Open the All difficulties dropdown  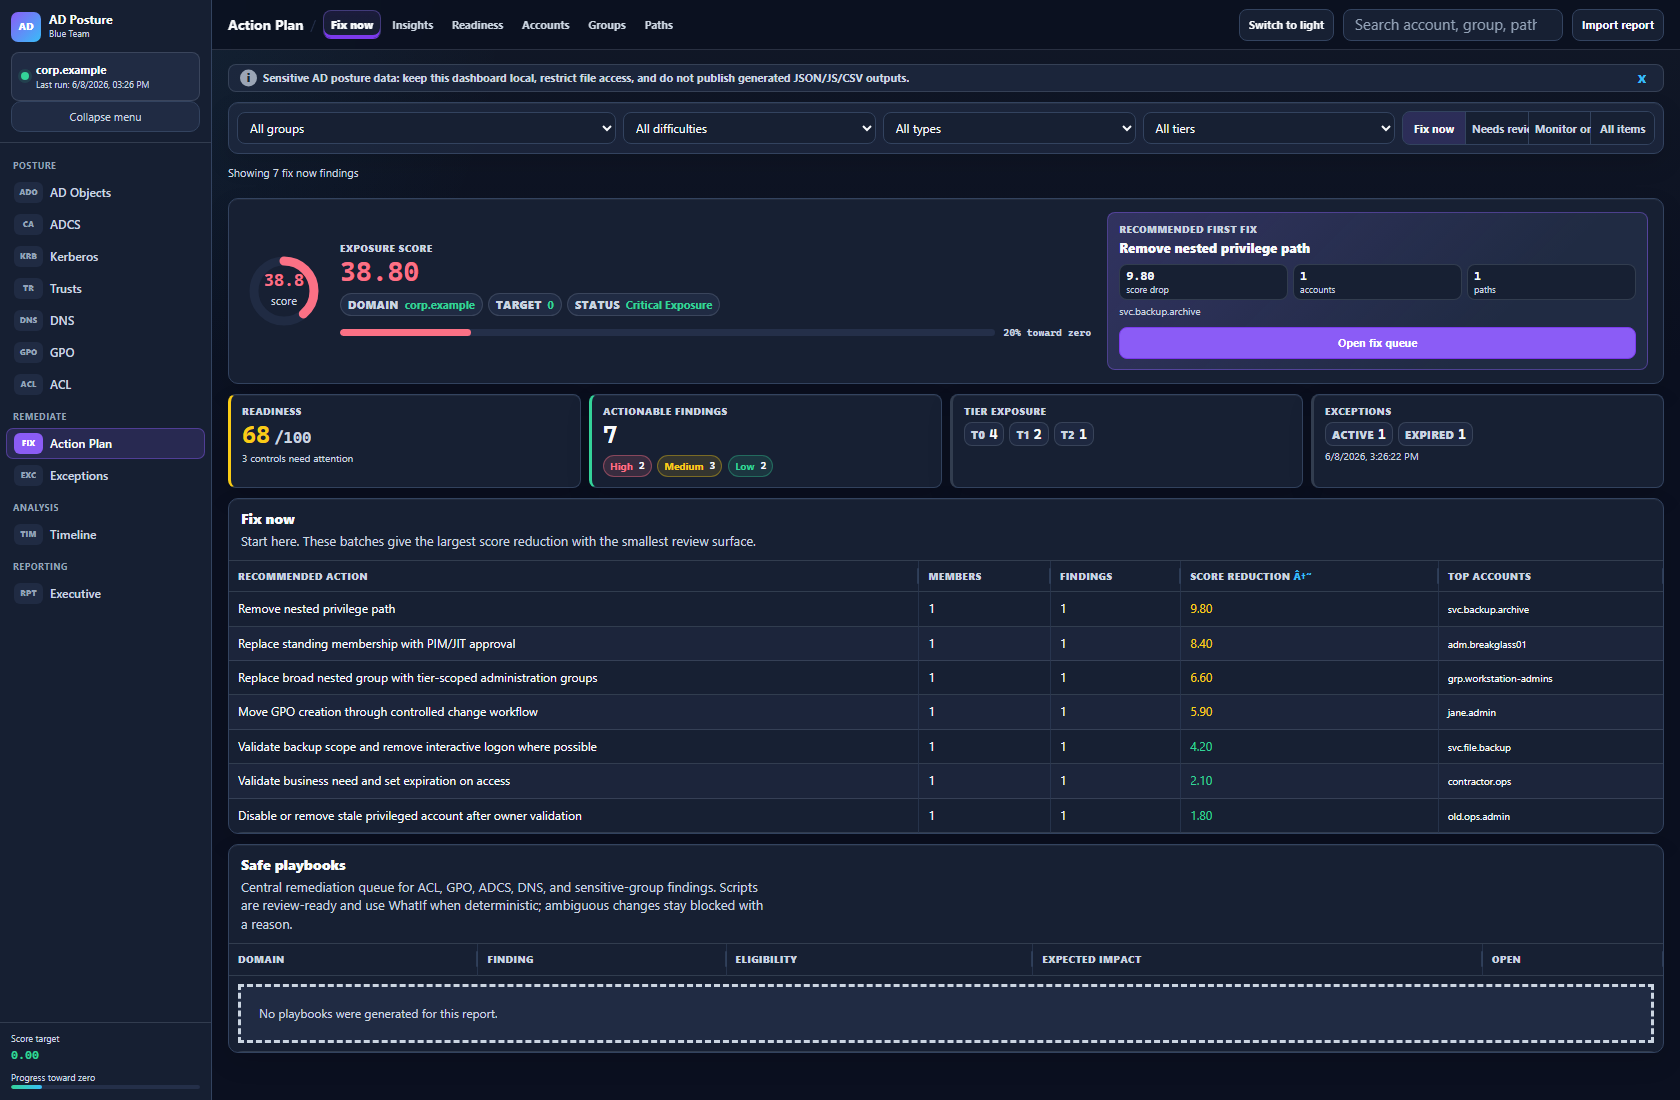click(x=749, y=129)
